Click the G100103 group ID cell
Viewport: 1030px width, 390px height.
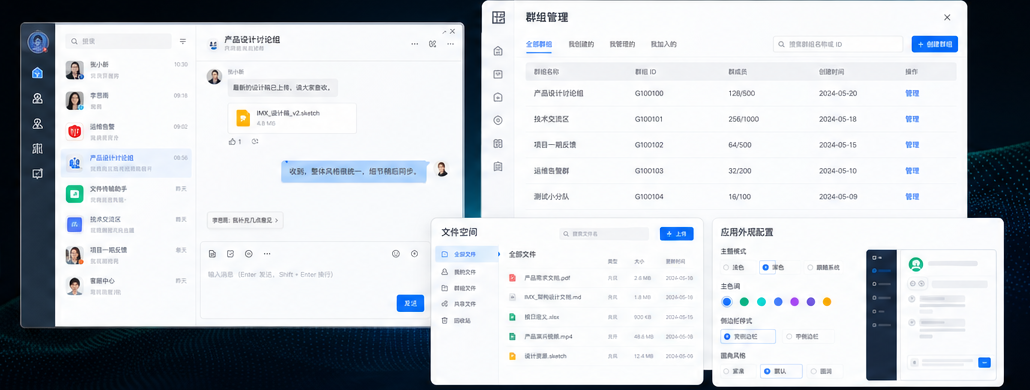pos(649,171)
